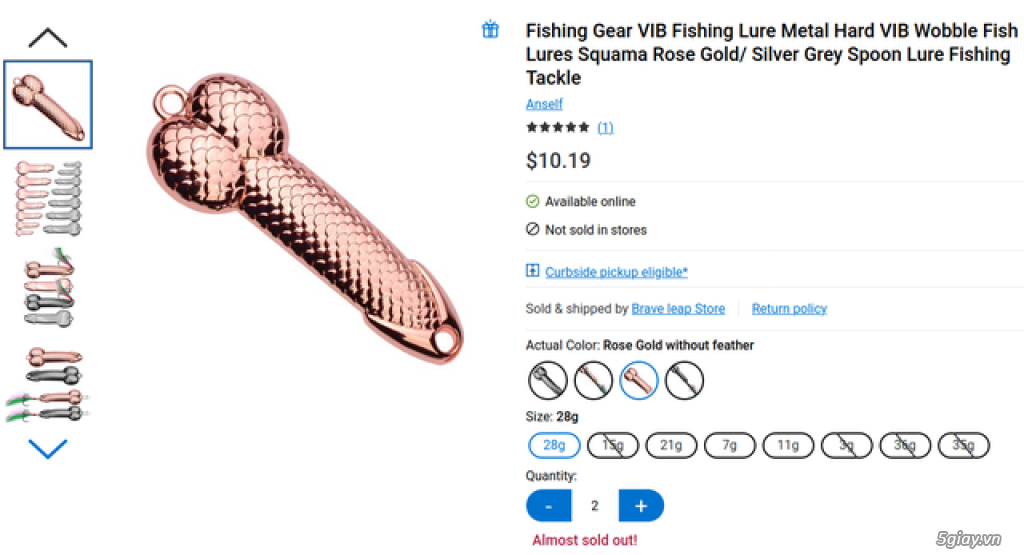Increase quantity with the plus button
This screenshot has height=555, width=1024.
click(x=641, y=506)
